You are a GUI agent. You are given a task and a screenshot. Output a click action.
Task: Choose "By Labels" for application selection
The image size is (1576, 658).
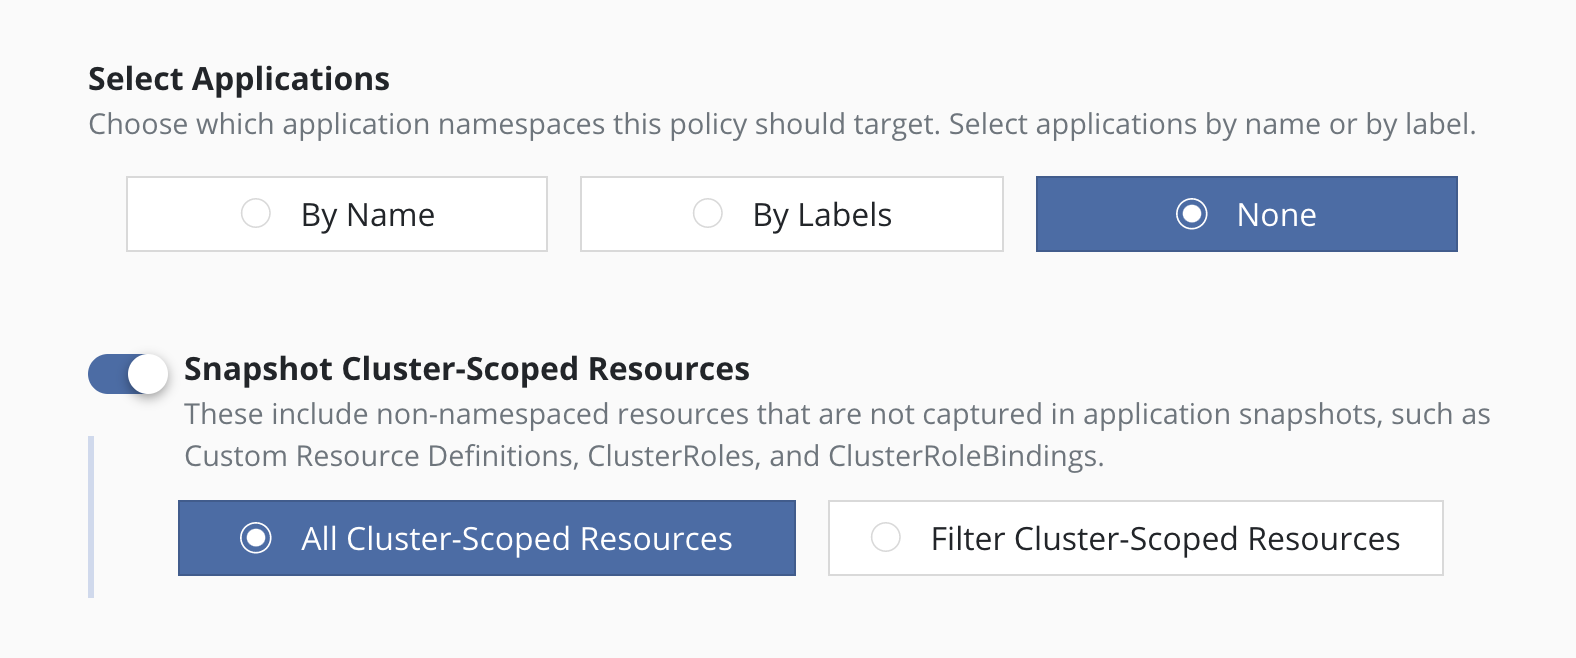(x=790, y=213)
